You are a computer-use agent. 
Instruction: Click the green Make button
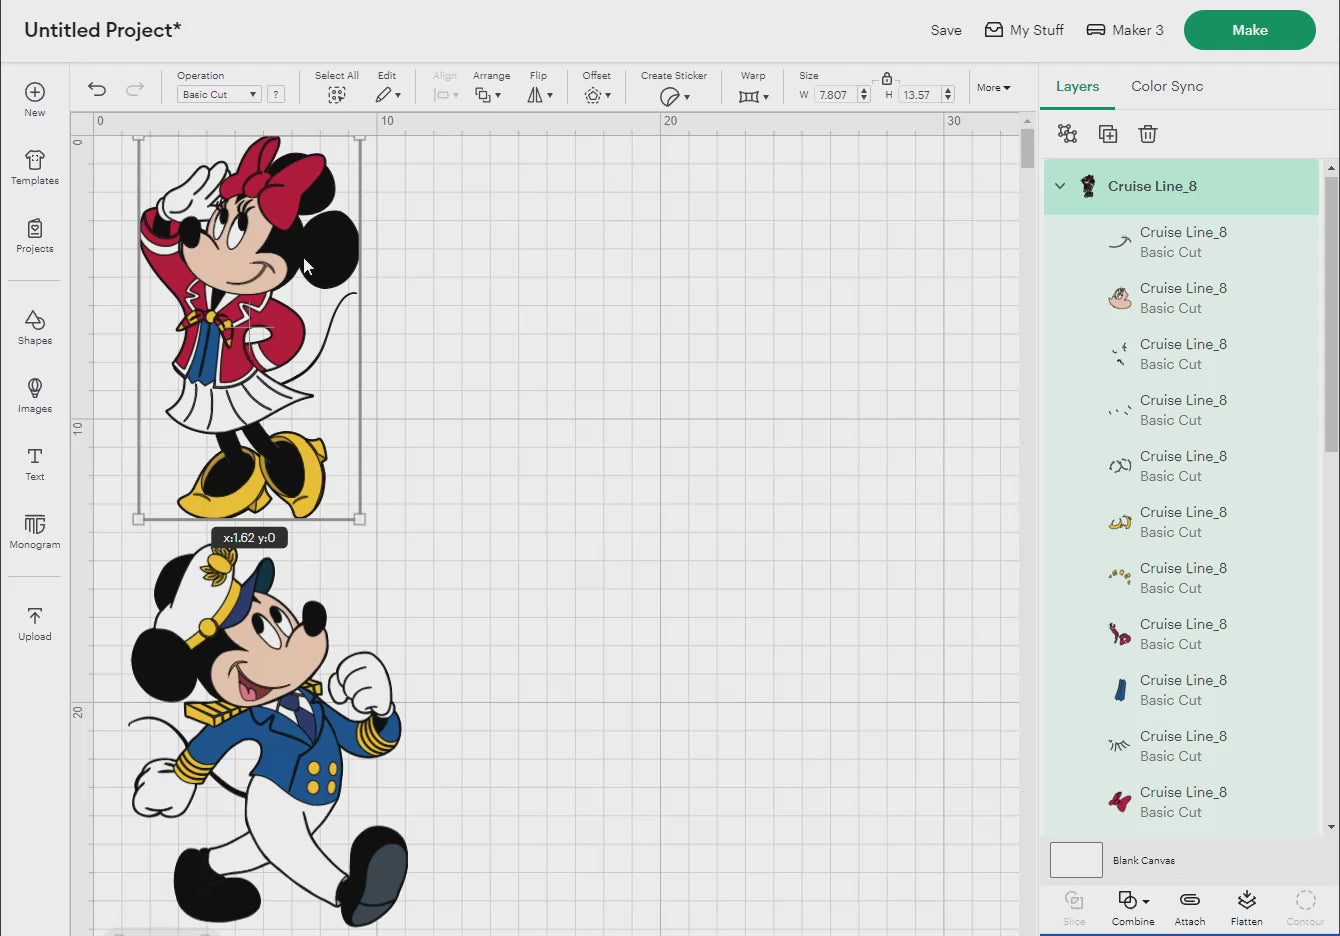(x=1250, y=30)
